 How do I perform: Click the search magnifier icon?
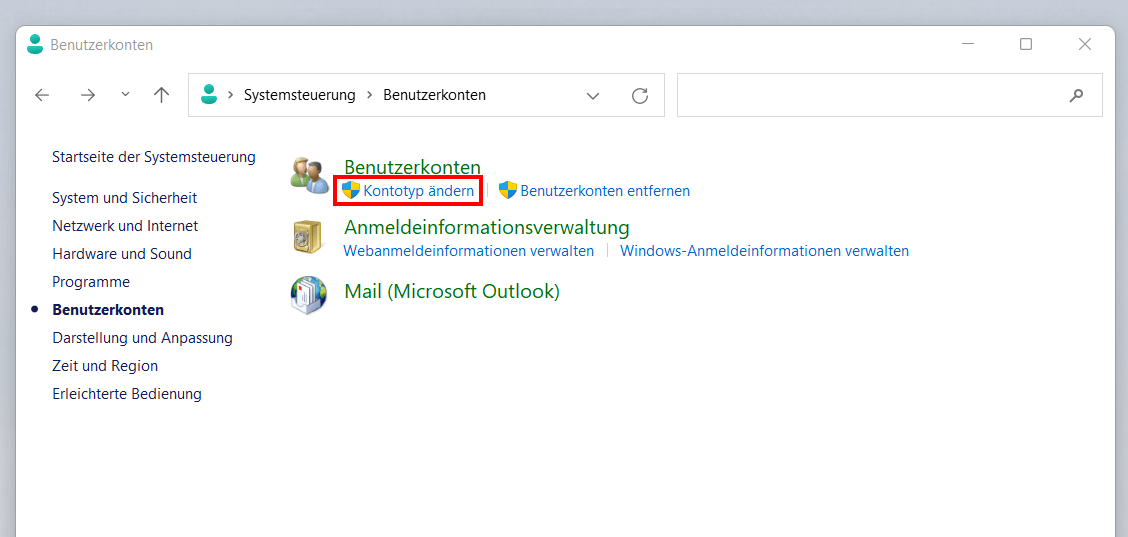[1076, 95]
